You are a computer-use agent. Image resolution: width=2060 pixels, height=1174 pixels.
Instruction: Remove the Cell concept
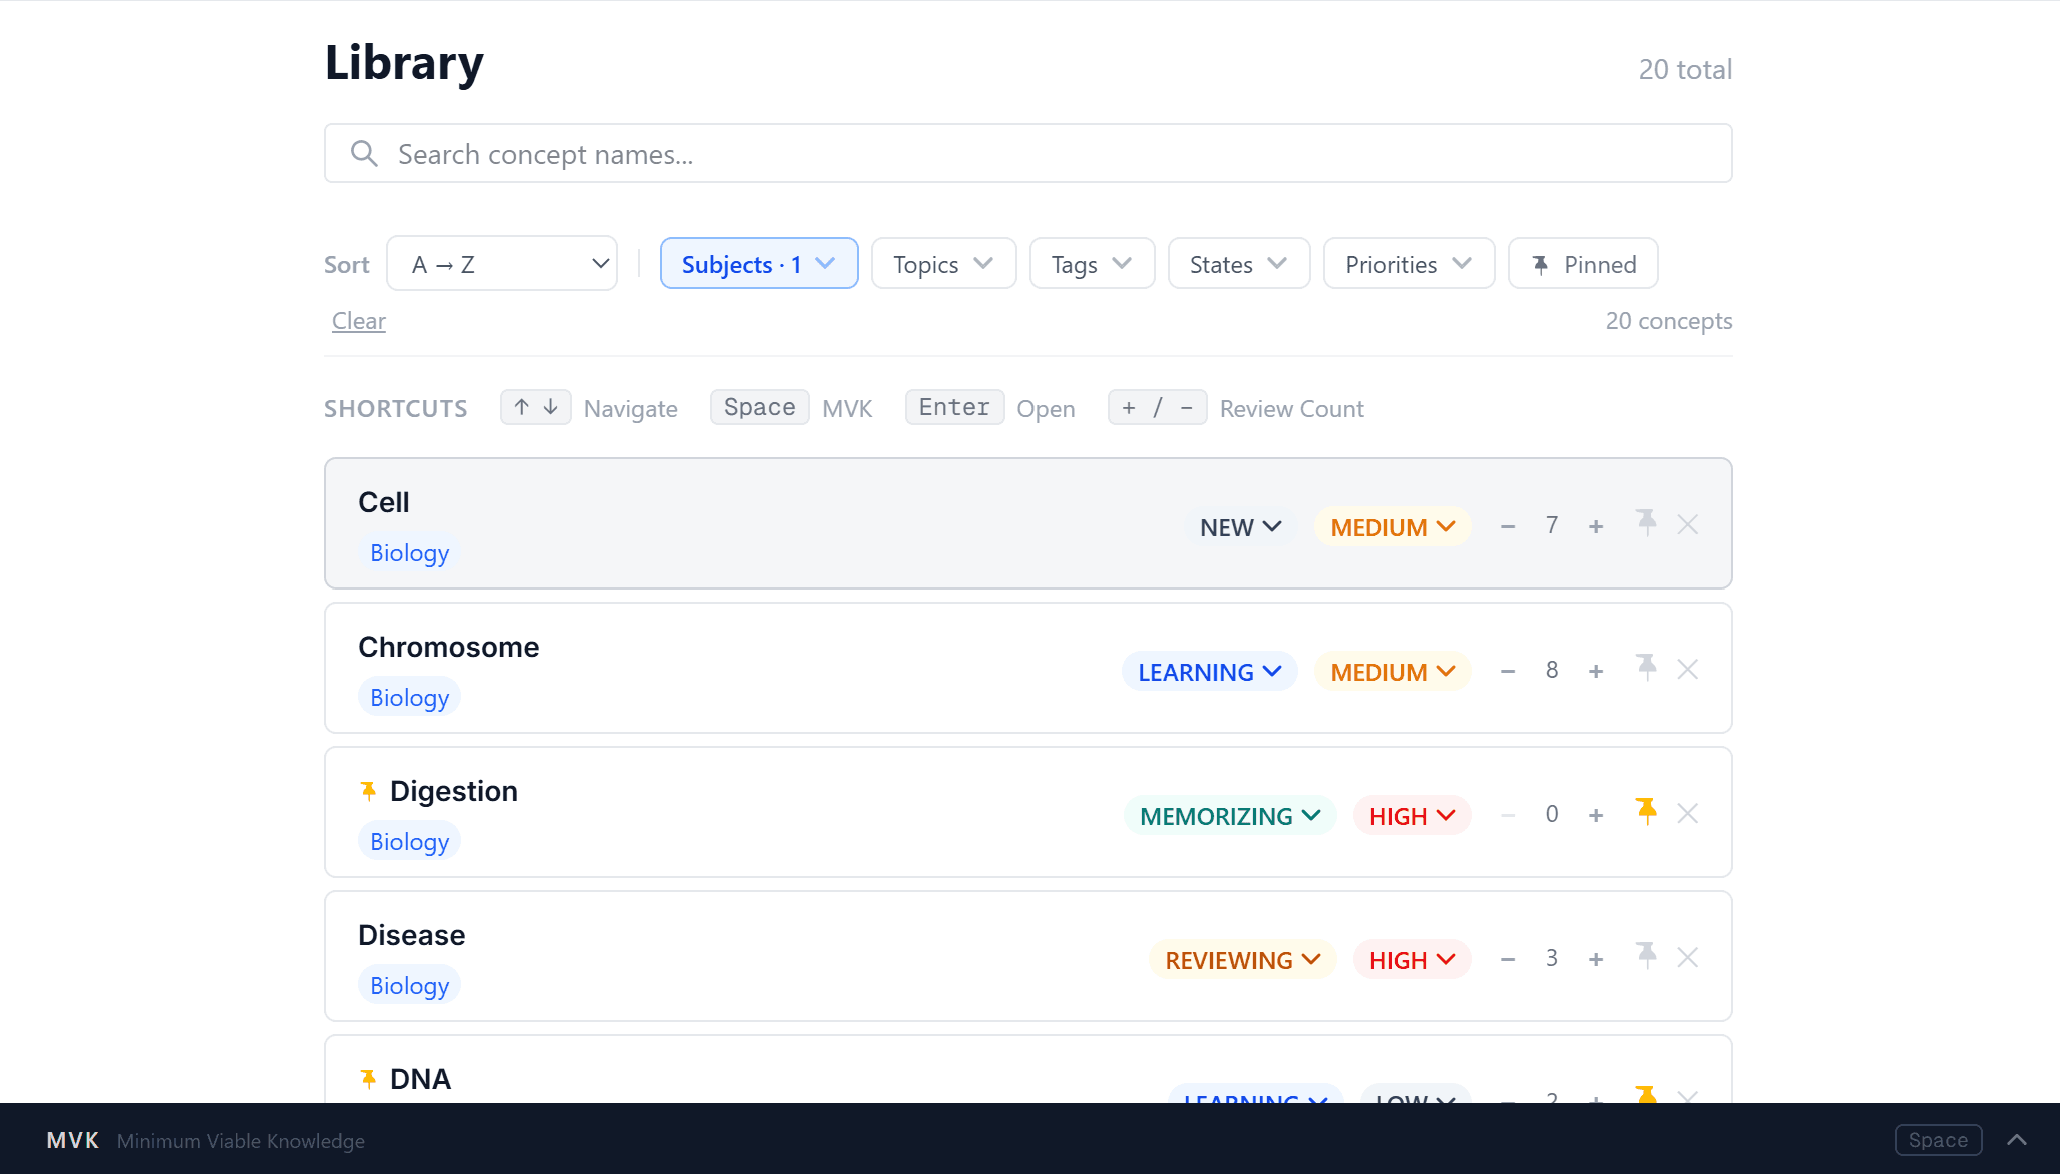(x=1688, y=524)
